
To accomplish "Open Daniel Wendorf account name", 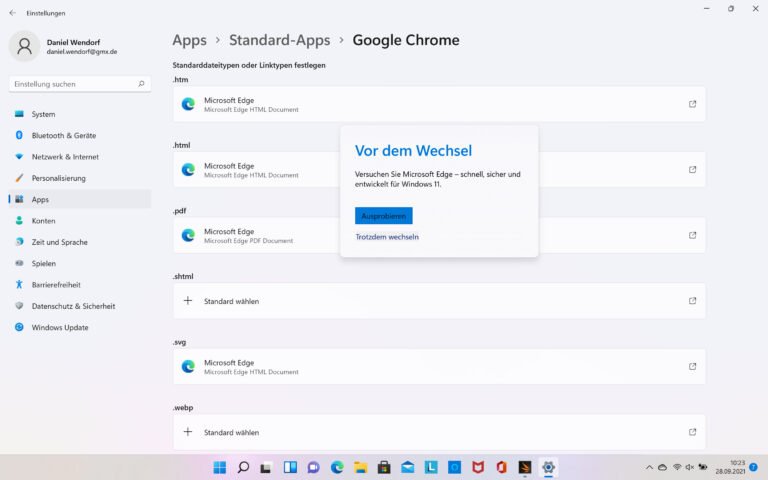I will [73, 42].
